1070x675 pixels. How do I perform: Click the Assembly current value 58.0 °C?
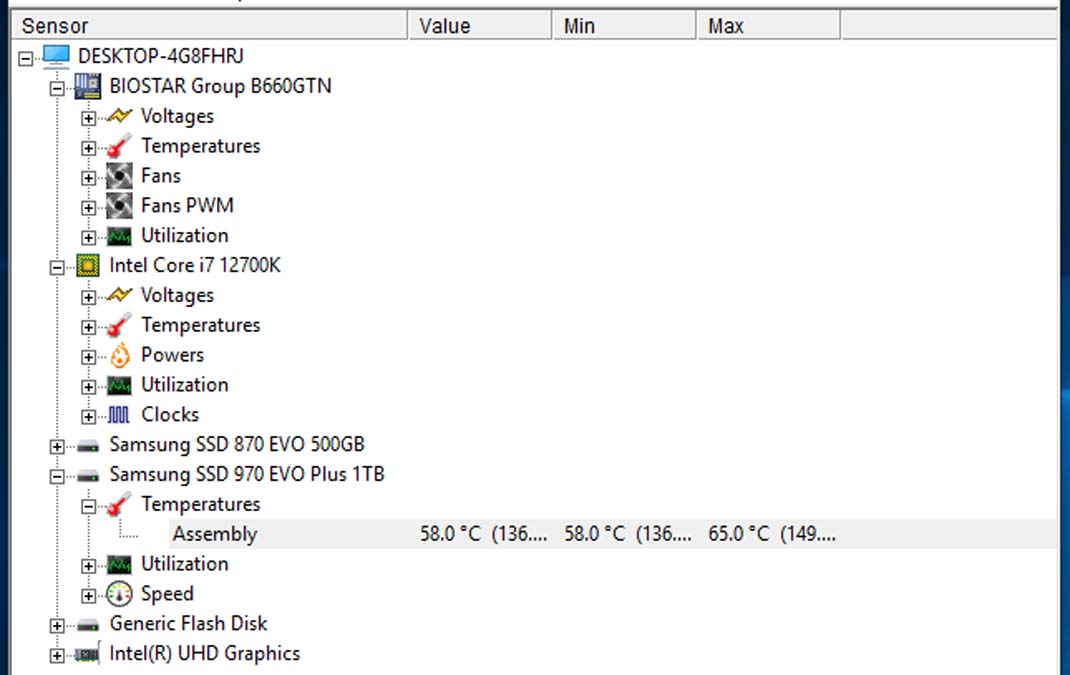click(483, 534)
